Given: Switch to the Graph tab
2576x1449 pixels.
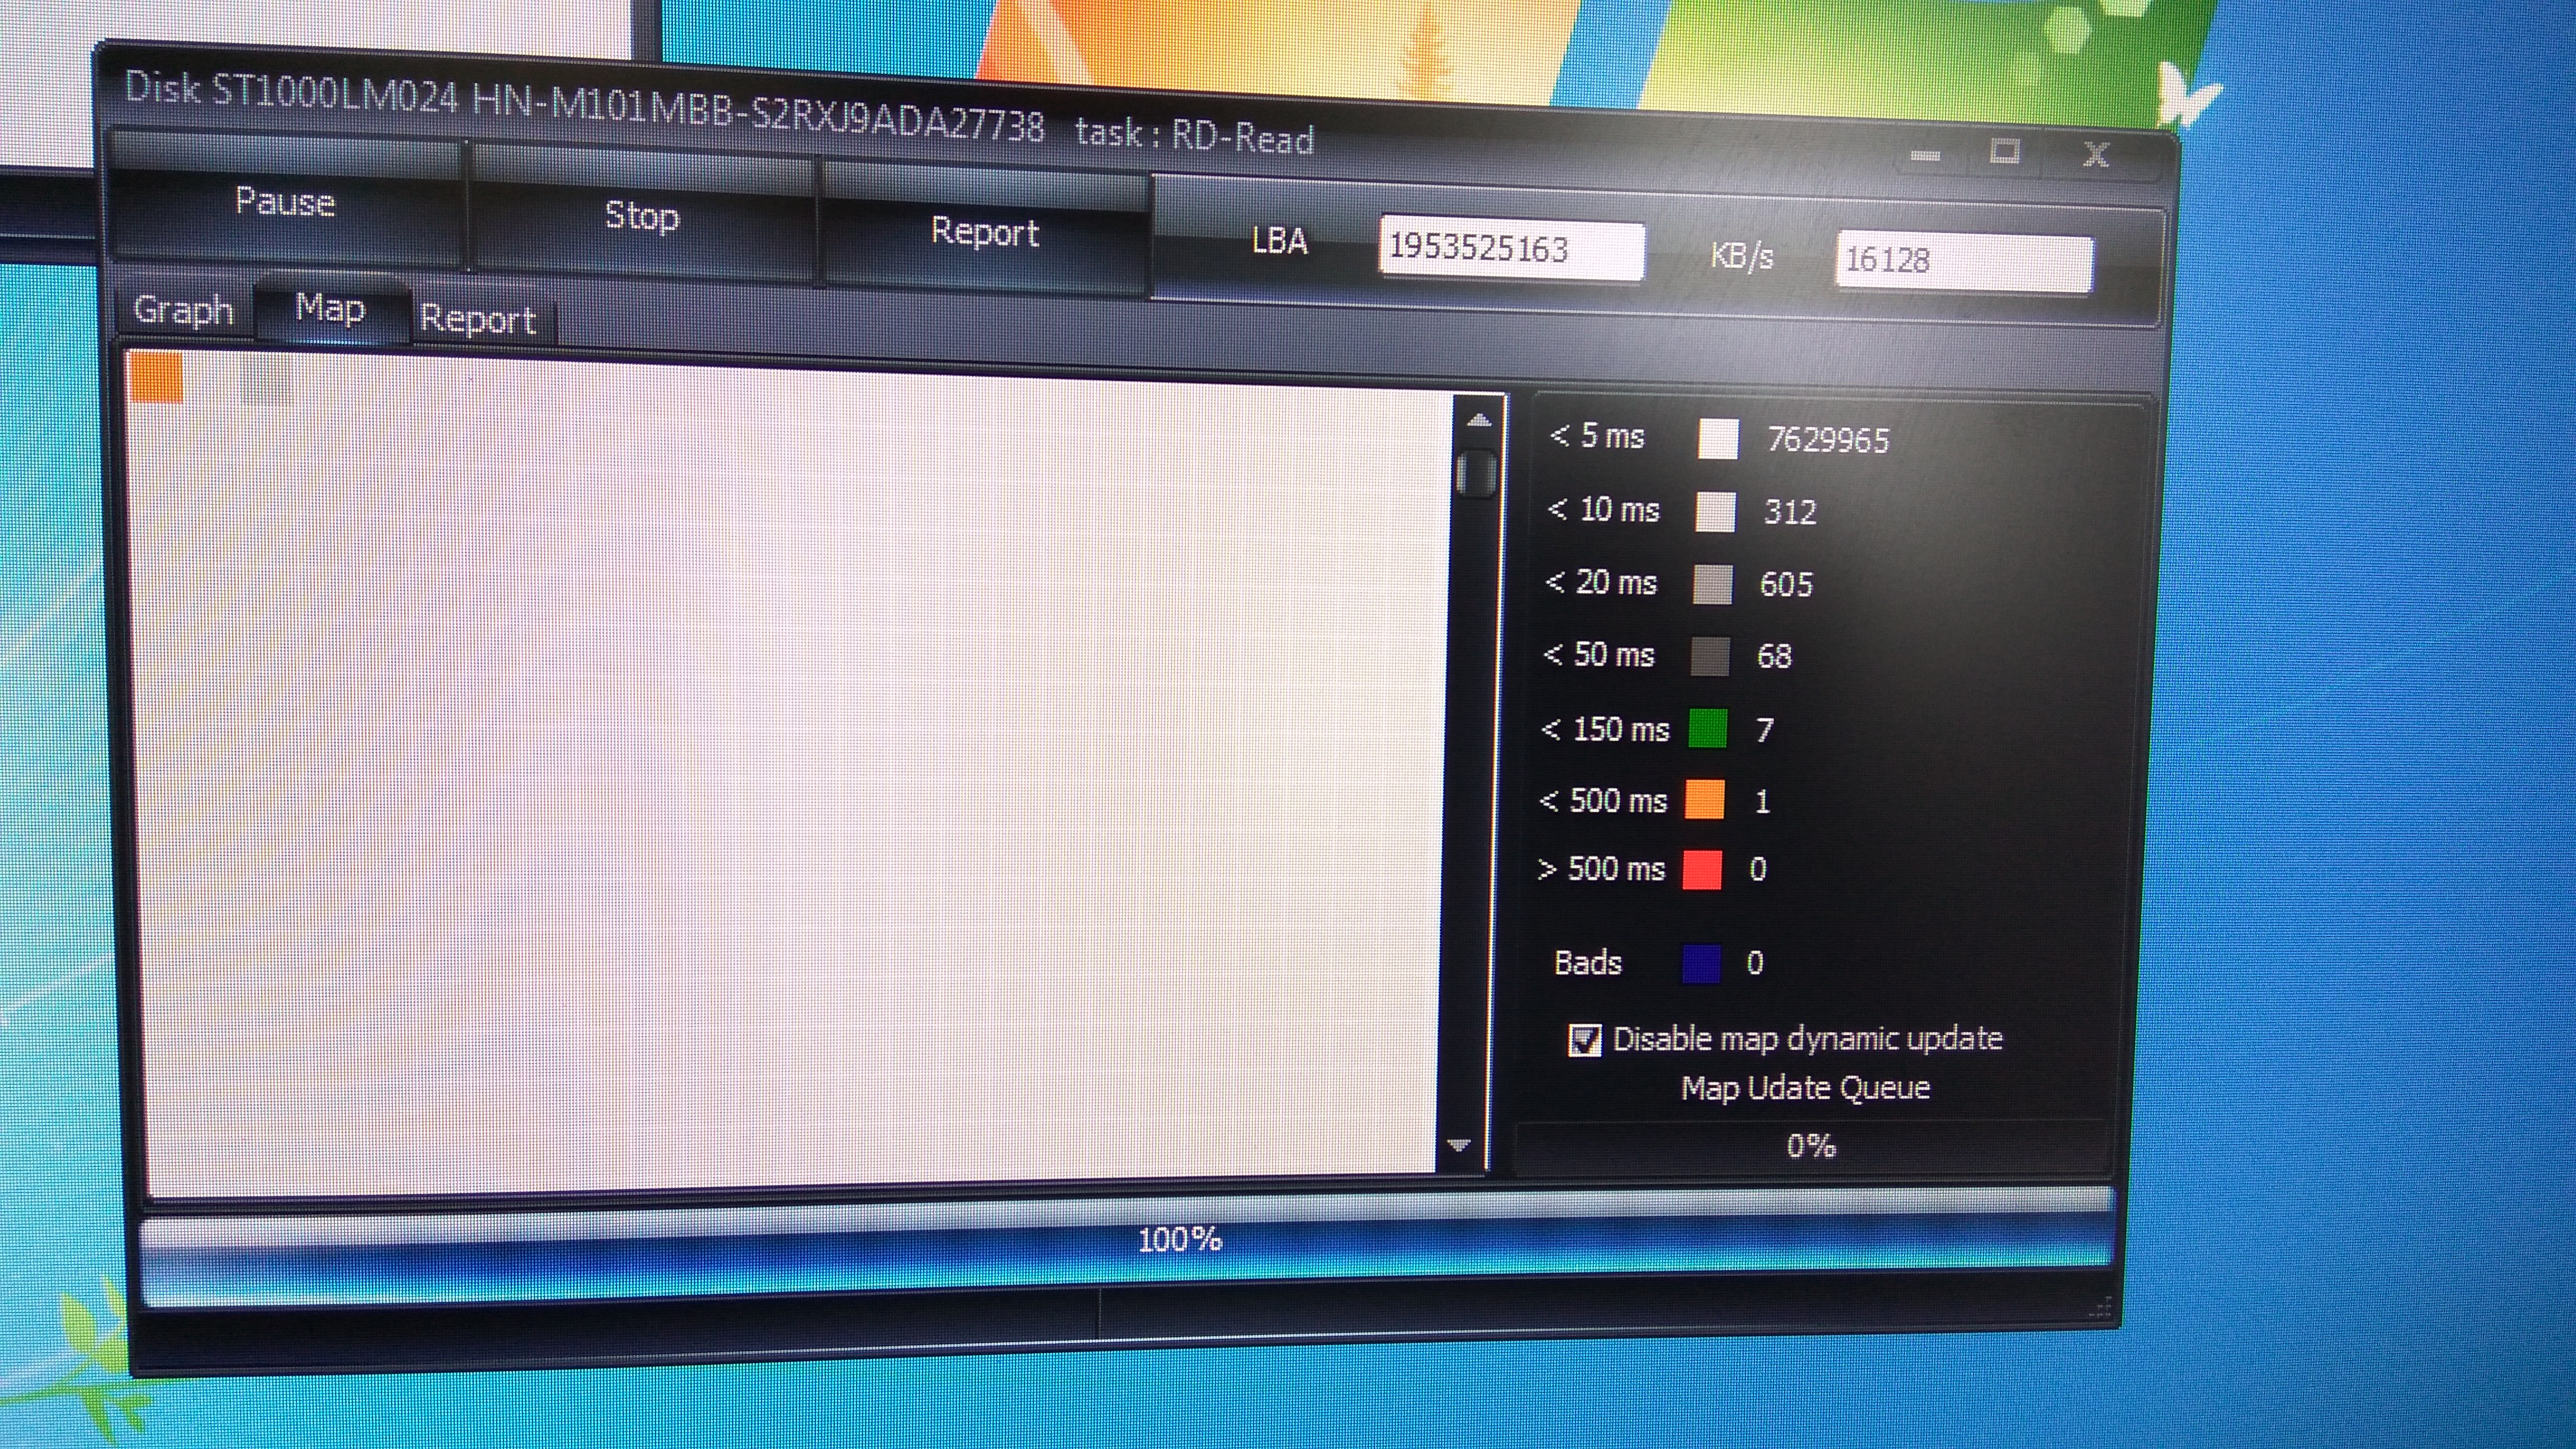Looking at the screenshot, I should coord(184,310).
